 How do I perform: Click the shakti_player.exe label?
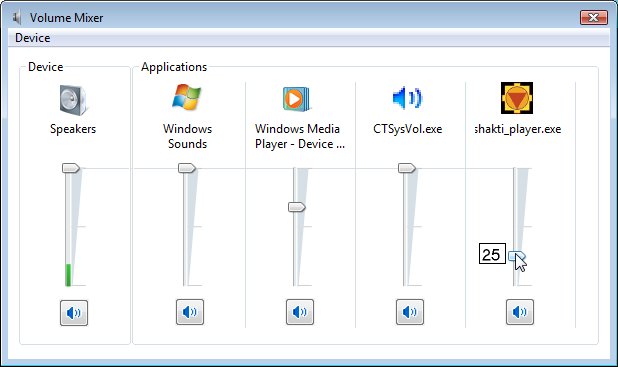pyautogui.click(x=517, y=129)
